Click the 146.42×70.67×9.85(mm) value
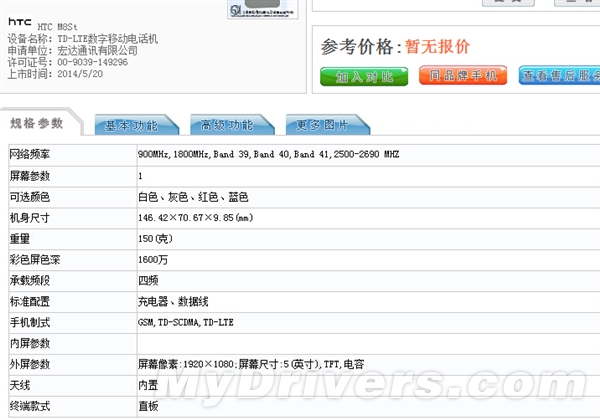 coord(196,218)
